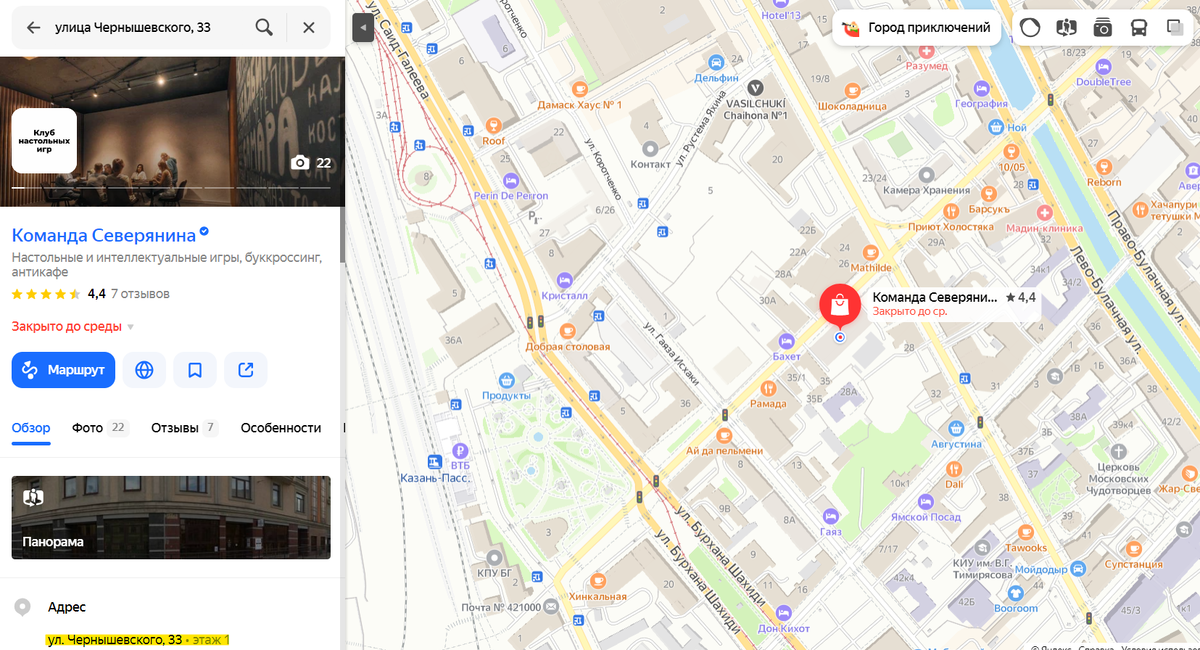1200x650 pixels.
Task: Click the red Команда Северянина map pin
Action: click(x=839, y=304)
